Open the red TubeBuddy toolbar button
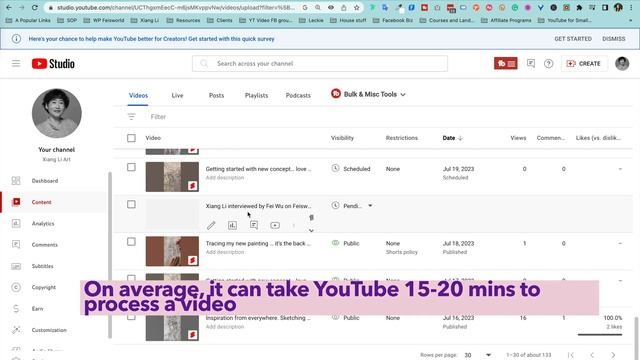This screenshot has height=360, width=640. (506, 63)
